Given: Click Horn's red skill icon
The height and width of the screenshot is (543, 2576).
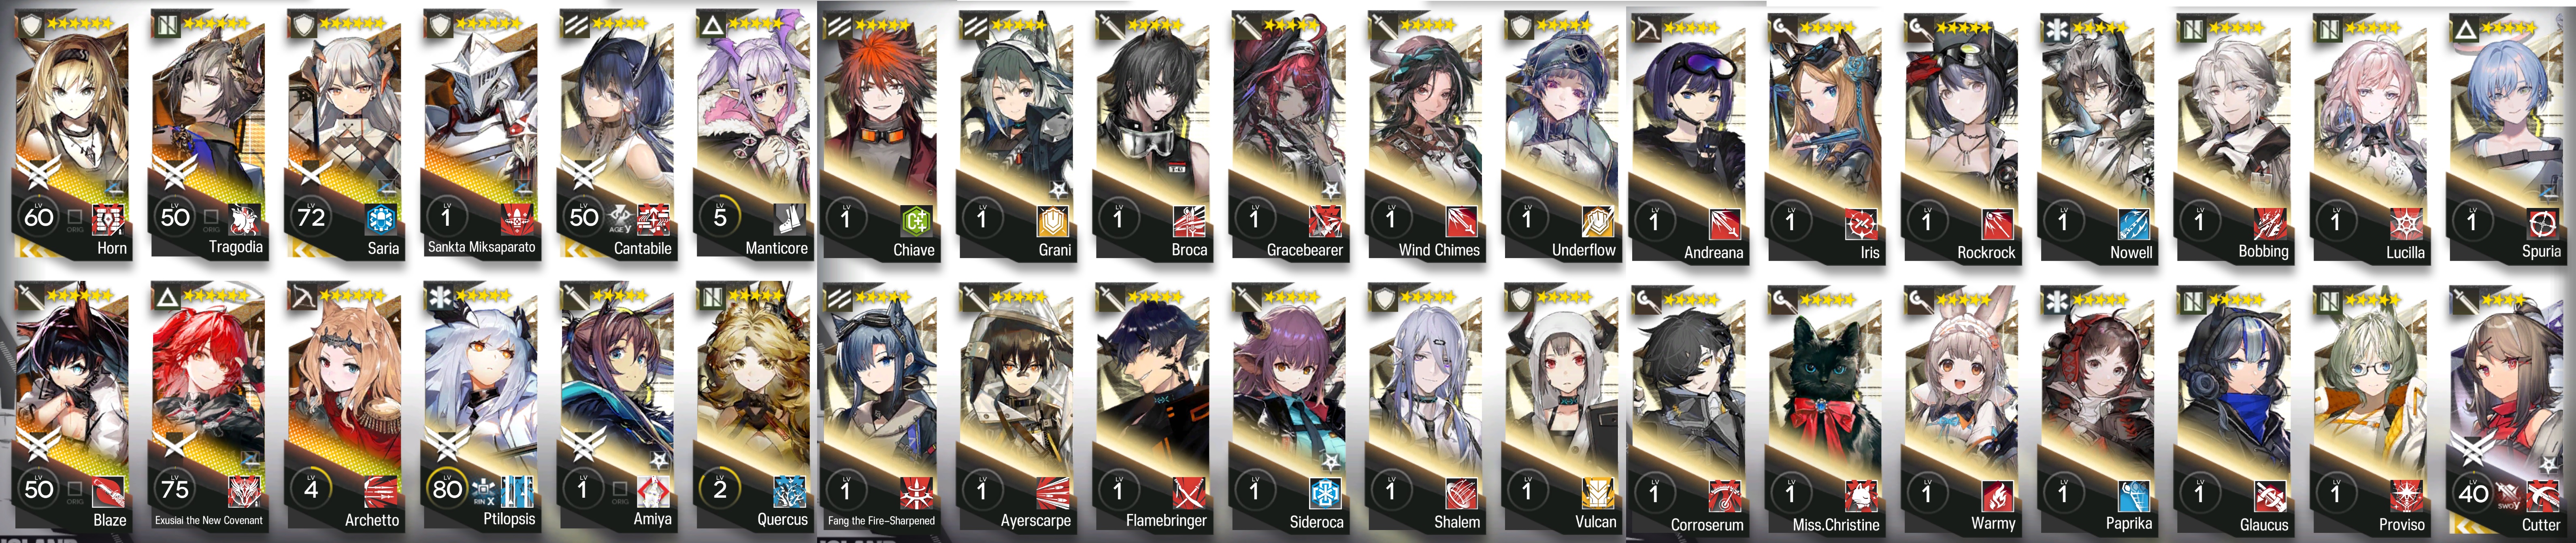Looking at the screenshot, I should pyautogui.click(x=108, y=218).
